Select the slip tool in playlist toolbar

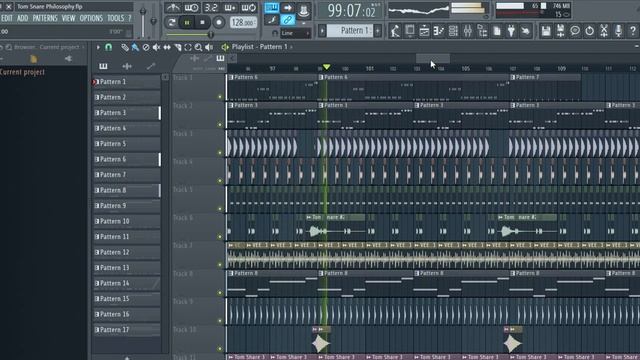pos(167,47)
